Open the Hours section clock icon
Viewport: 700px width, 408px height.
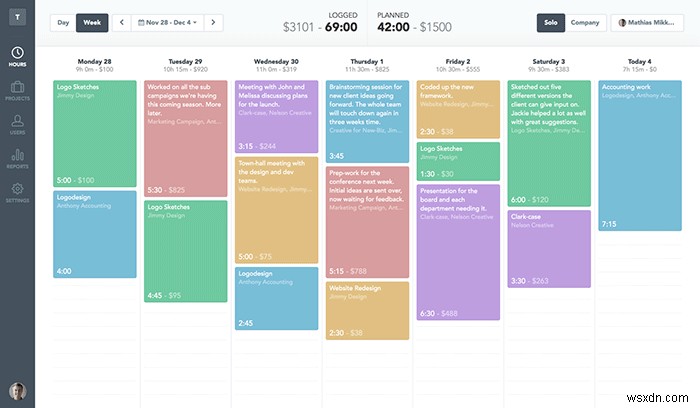click(17, 56)
